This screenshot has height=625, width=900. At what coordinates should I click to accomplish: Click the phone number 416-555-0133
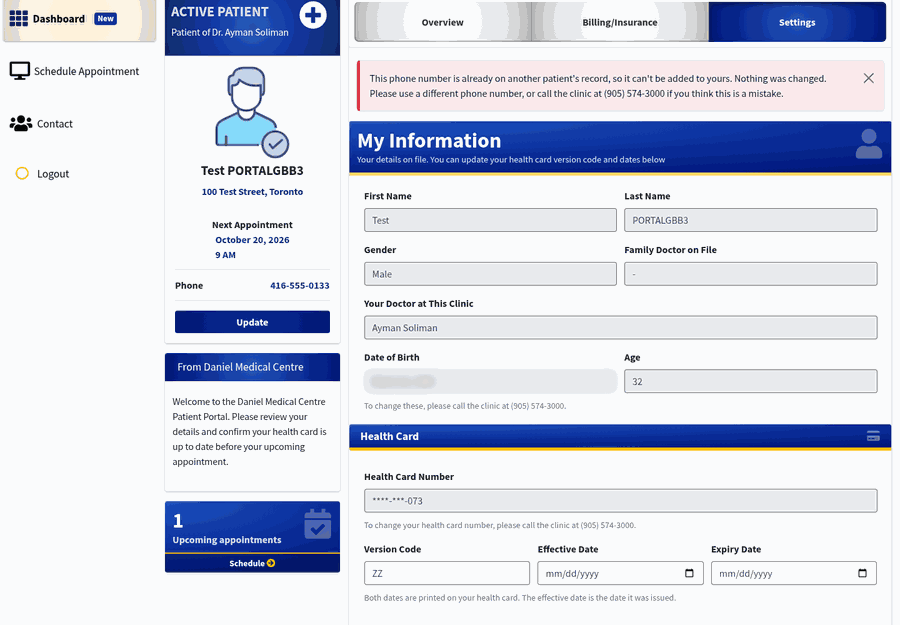pyautogui.click(x=300, y=285)
